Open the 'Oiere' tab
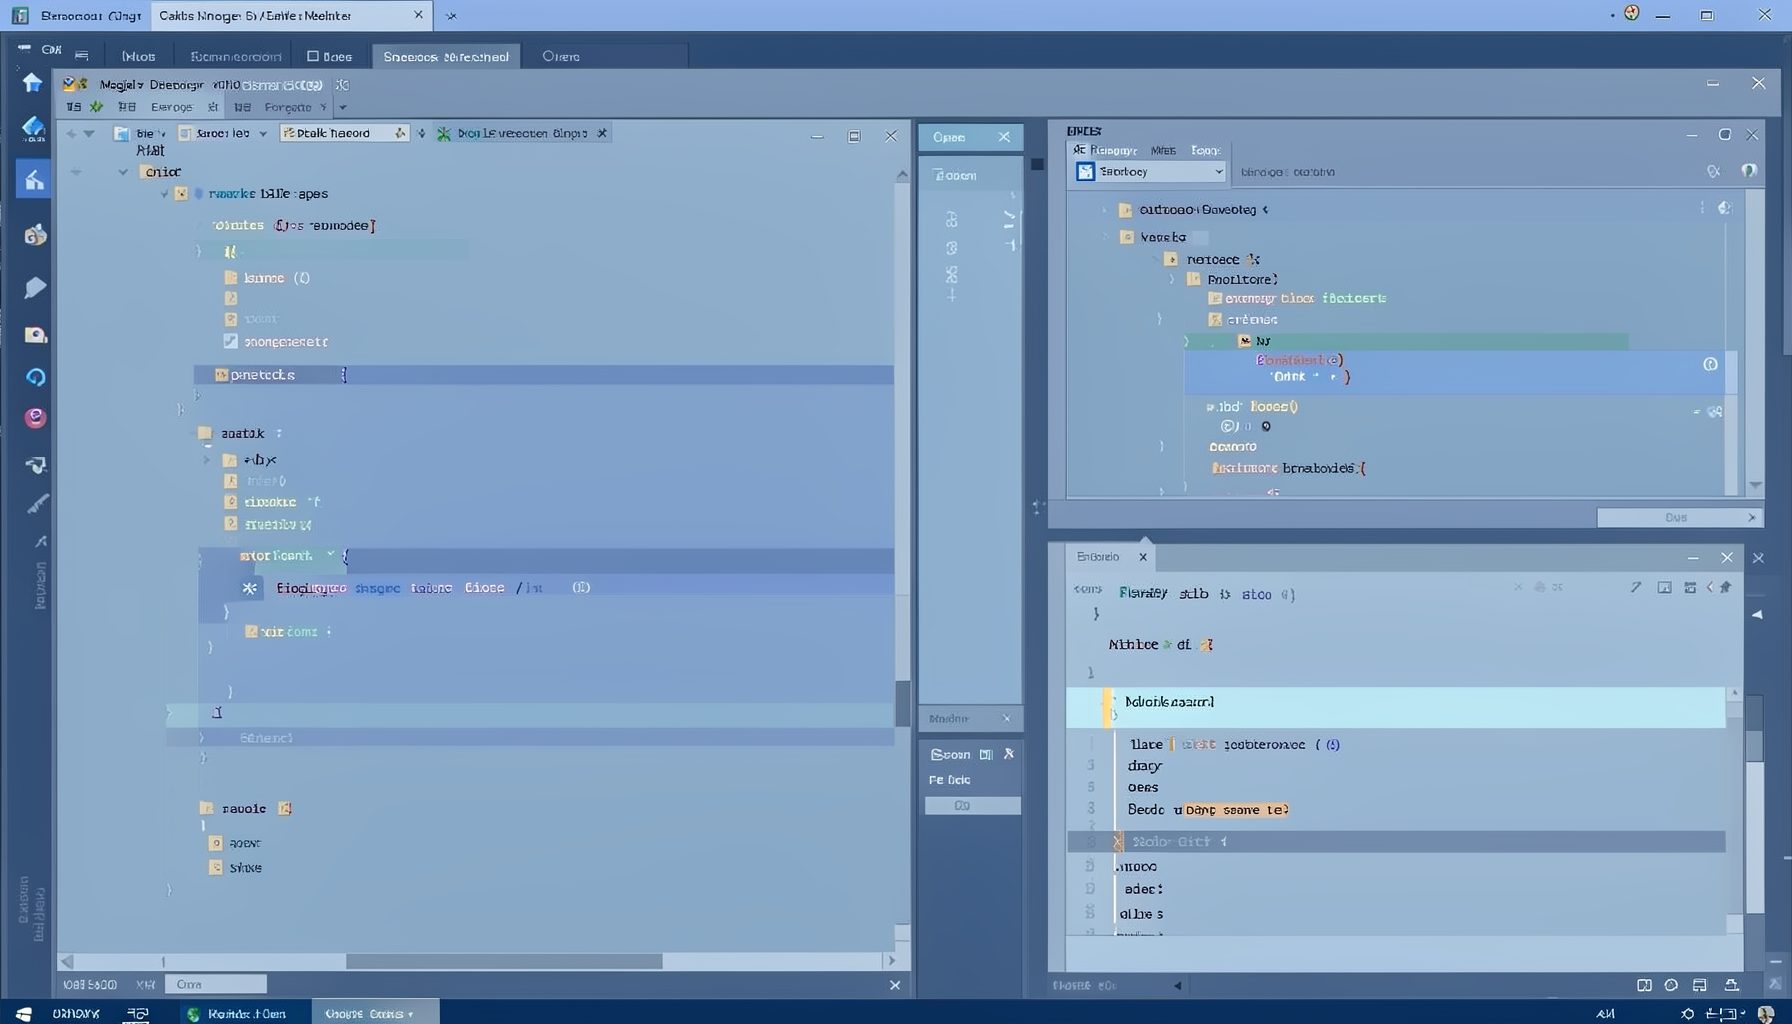 561,56
